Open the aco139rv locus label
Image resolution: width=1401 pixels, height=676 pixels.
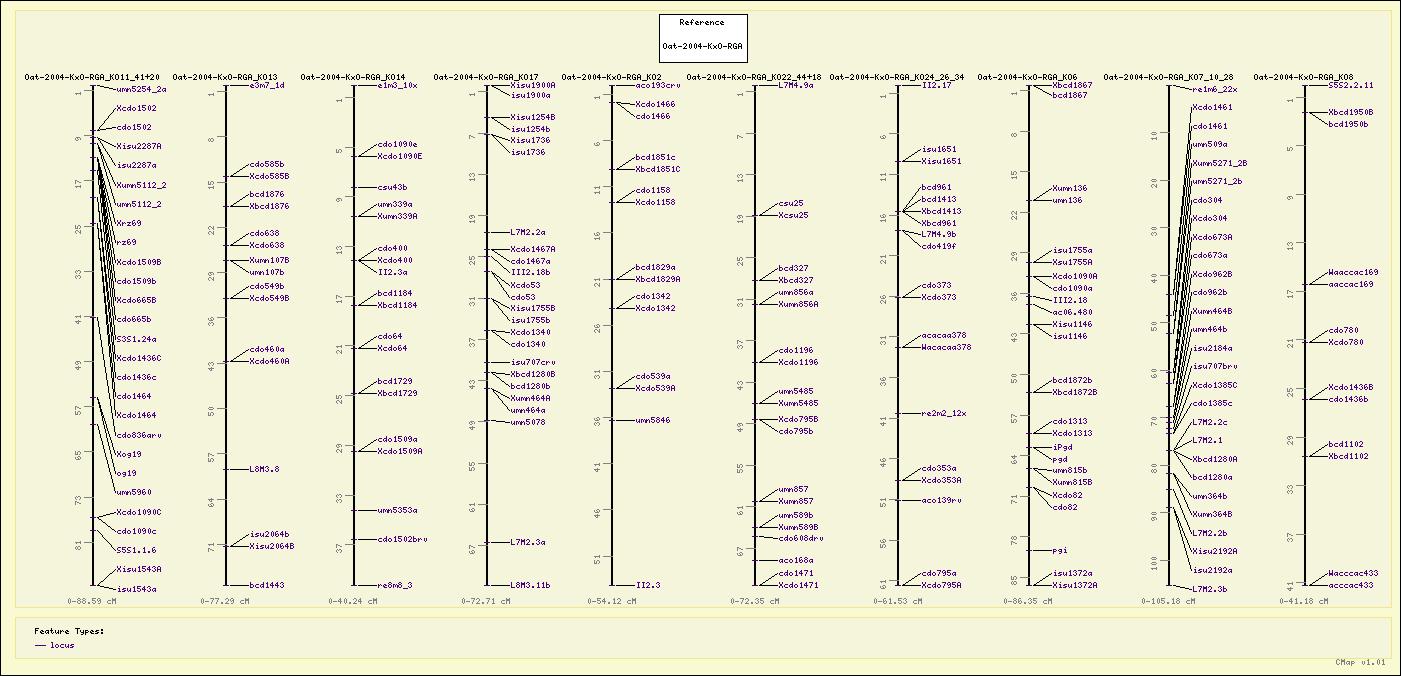click(x=941, y=500)
